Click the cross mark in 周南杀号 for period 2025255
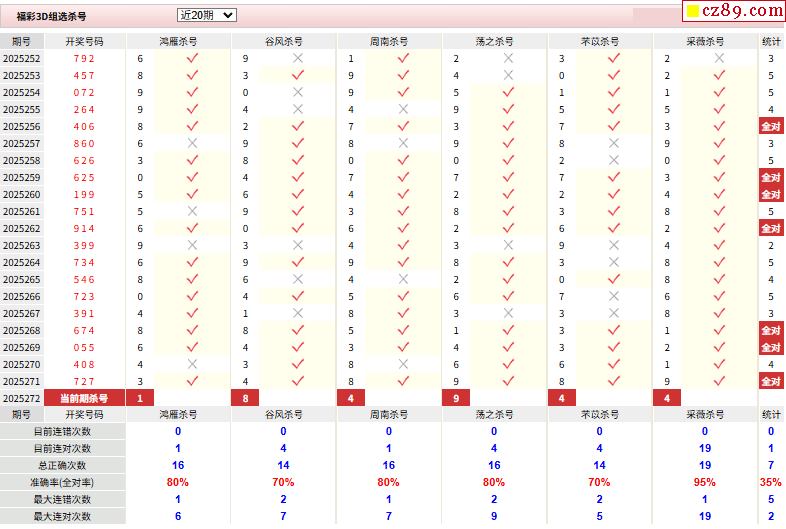 click(x=403, y=110)
